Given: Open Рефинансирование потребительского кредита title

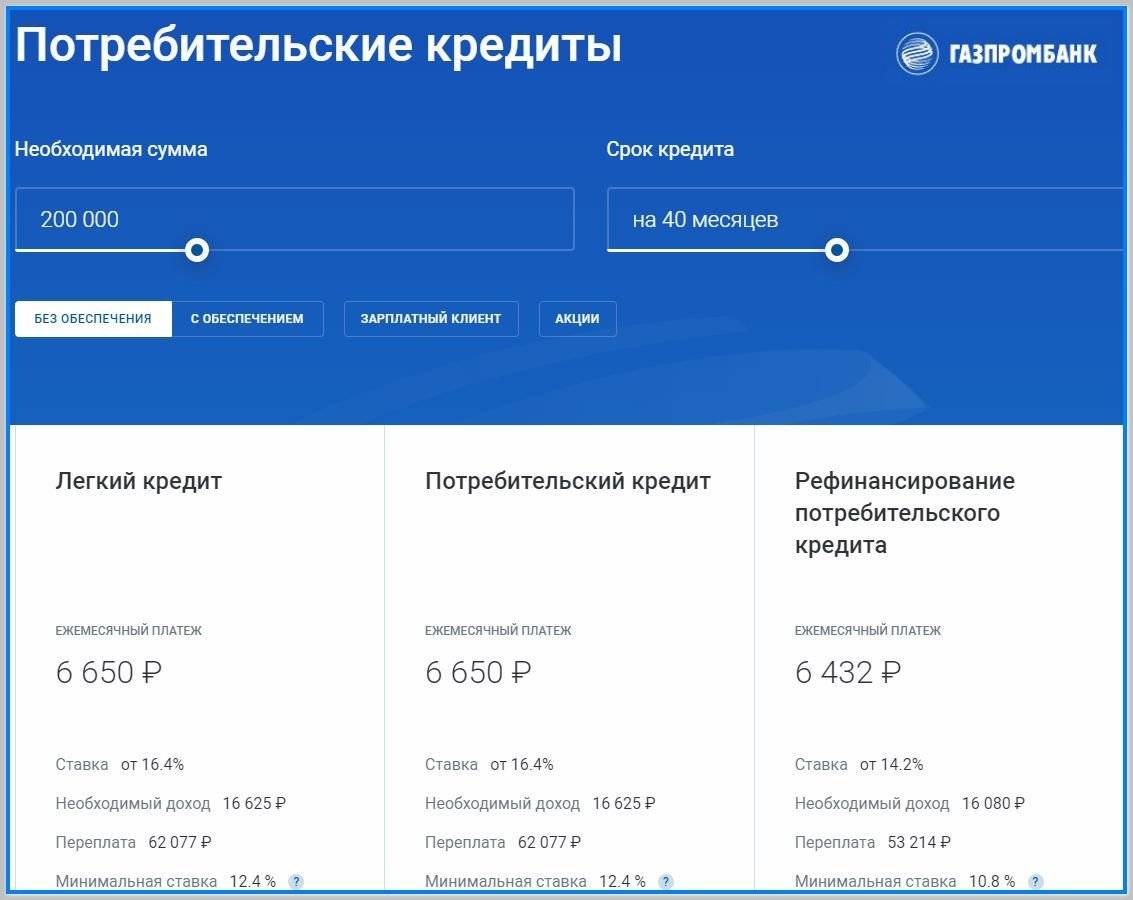Looking at the screenshot, I should tap(904, 513).
